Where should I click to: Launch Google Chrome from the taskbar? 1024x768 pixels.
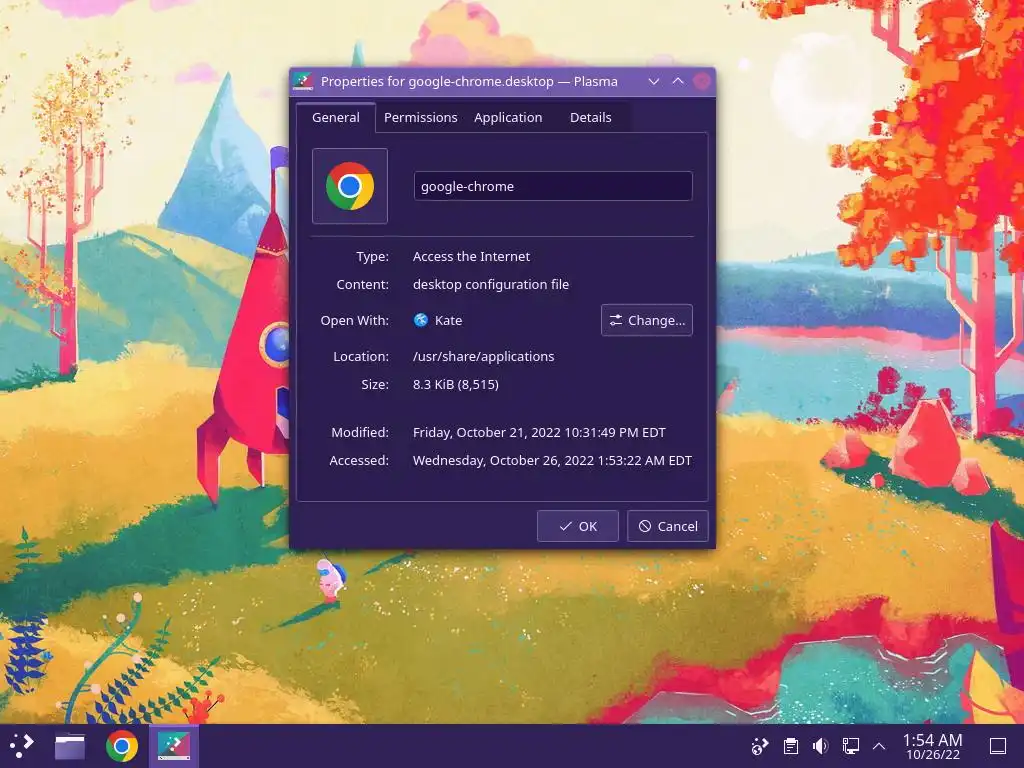click(122, 746)
